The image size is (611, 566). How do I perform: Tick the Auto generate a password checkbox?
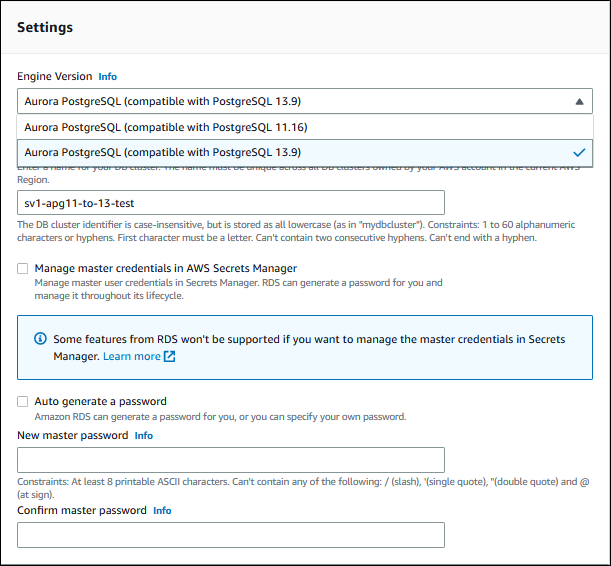[23, 401]
